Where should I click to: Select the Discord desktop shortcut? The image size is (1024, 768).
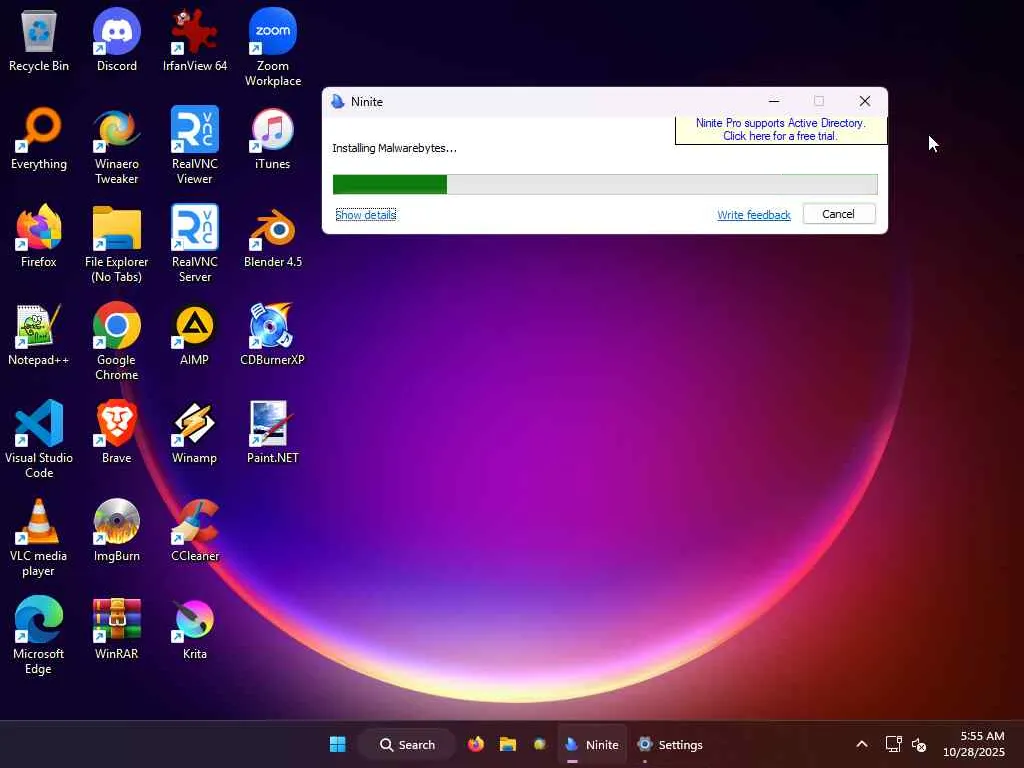117,41
